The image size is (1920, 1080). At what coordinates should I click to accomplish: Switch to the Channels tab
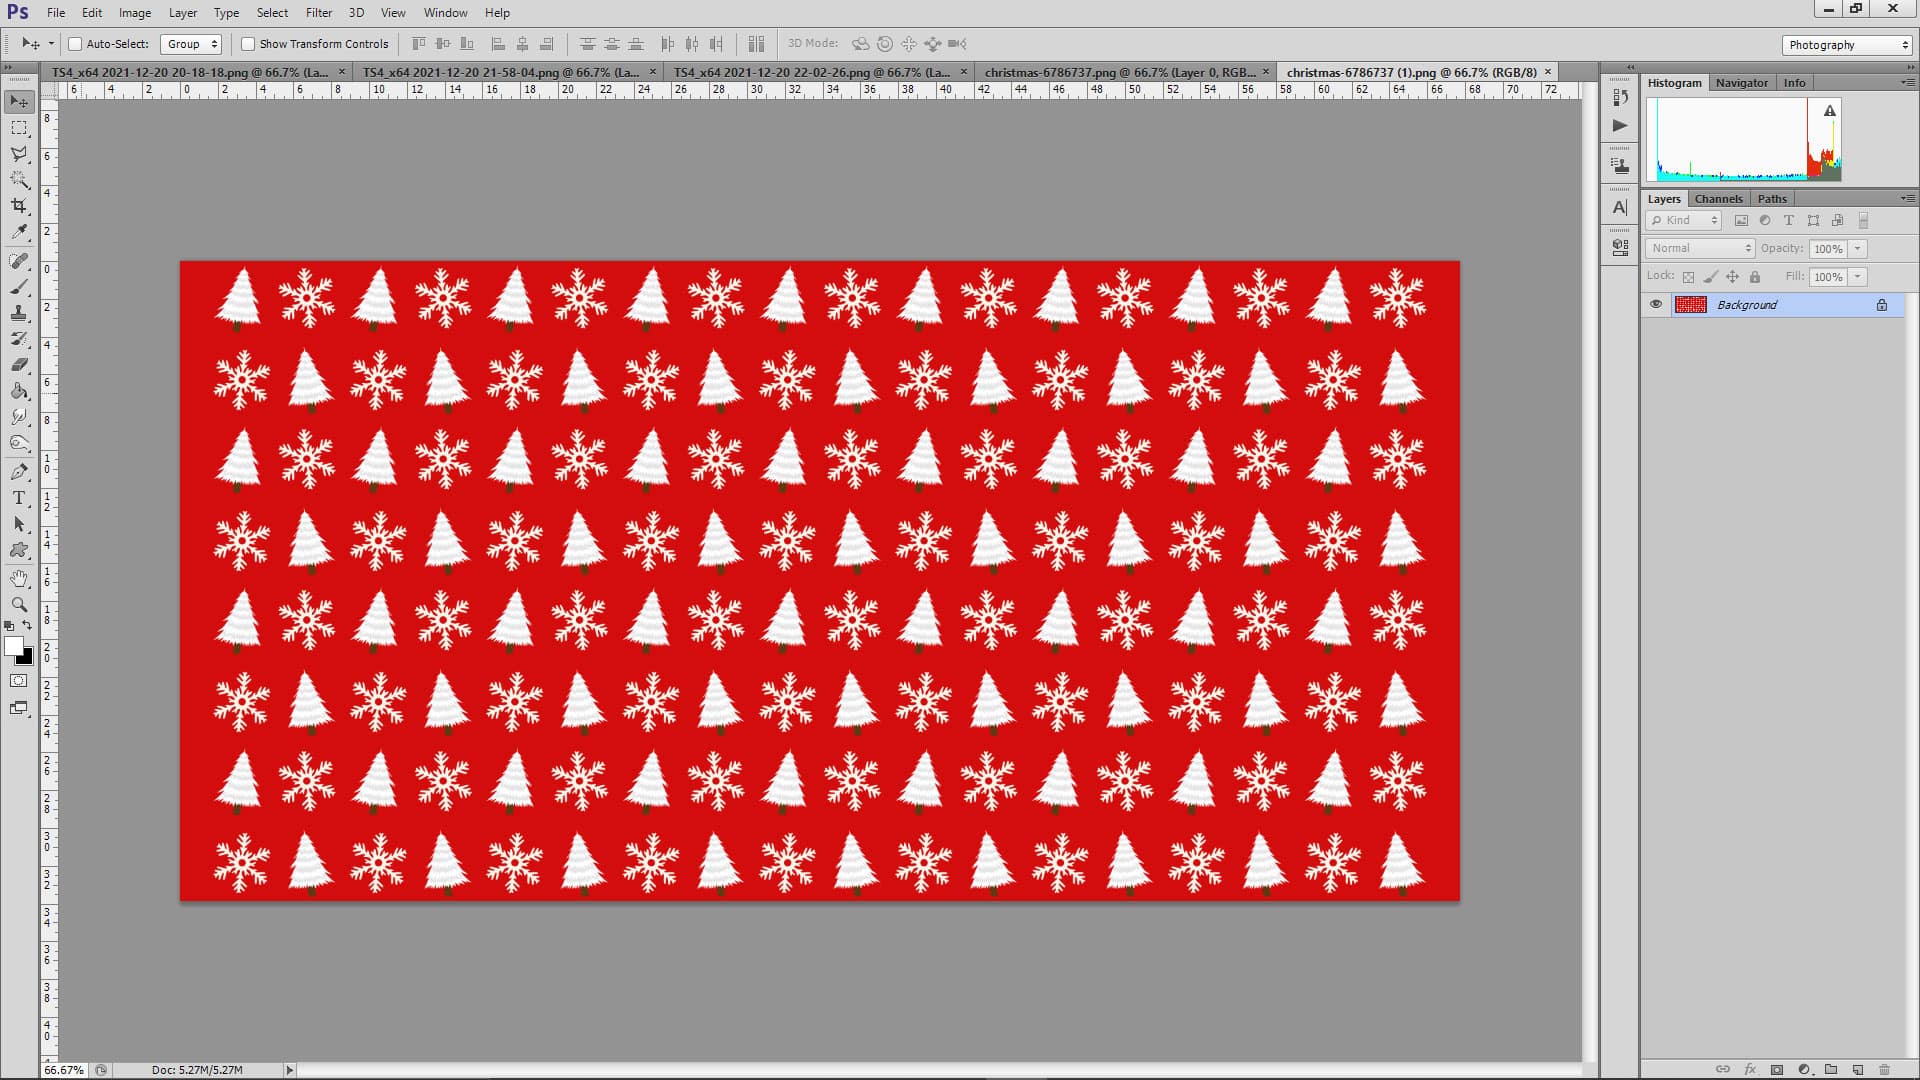click(x=1718, y=199)
